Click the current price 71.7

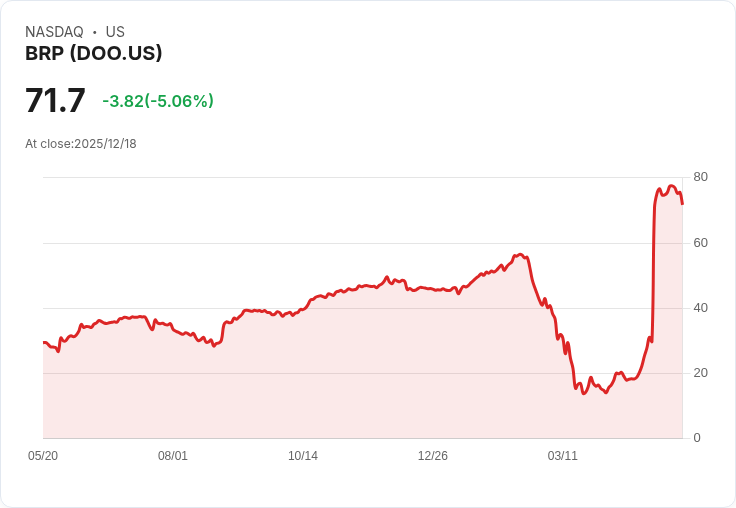pyautogui.click(x=55, y=101)
